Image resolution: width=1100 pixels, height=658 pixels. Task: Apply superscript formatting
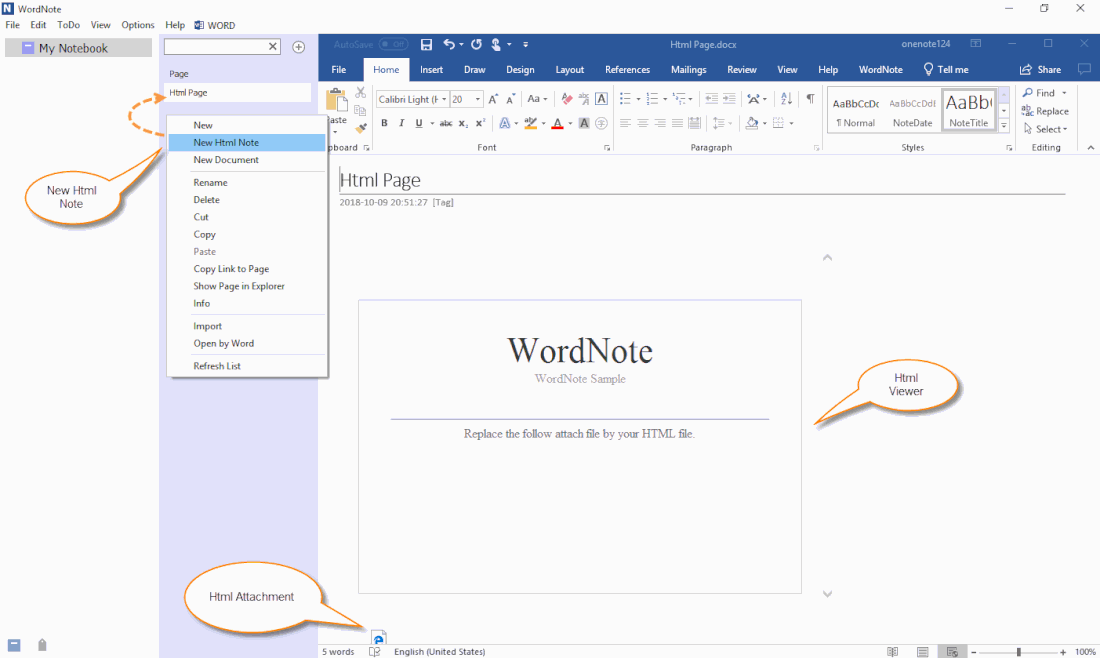click(481, 123)
